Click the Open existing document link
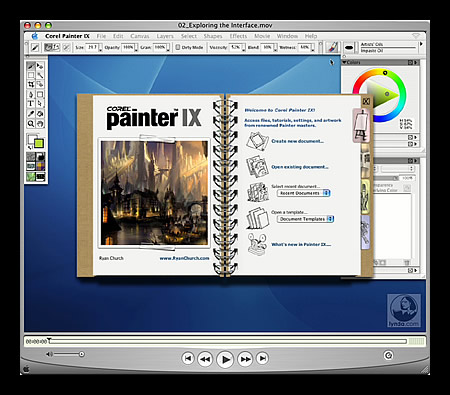 point(300,167)
